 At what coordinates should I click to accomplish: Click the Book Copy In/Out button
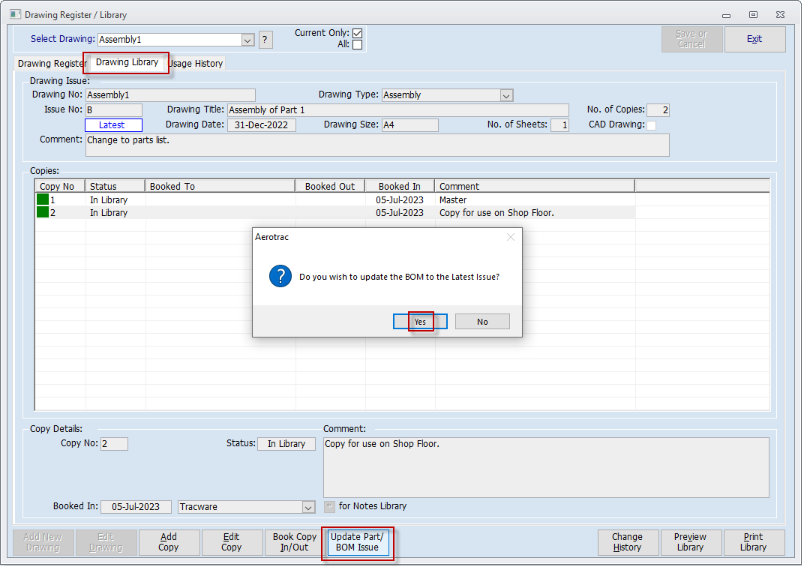point(296,542)
